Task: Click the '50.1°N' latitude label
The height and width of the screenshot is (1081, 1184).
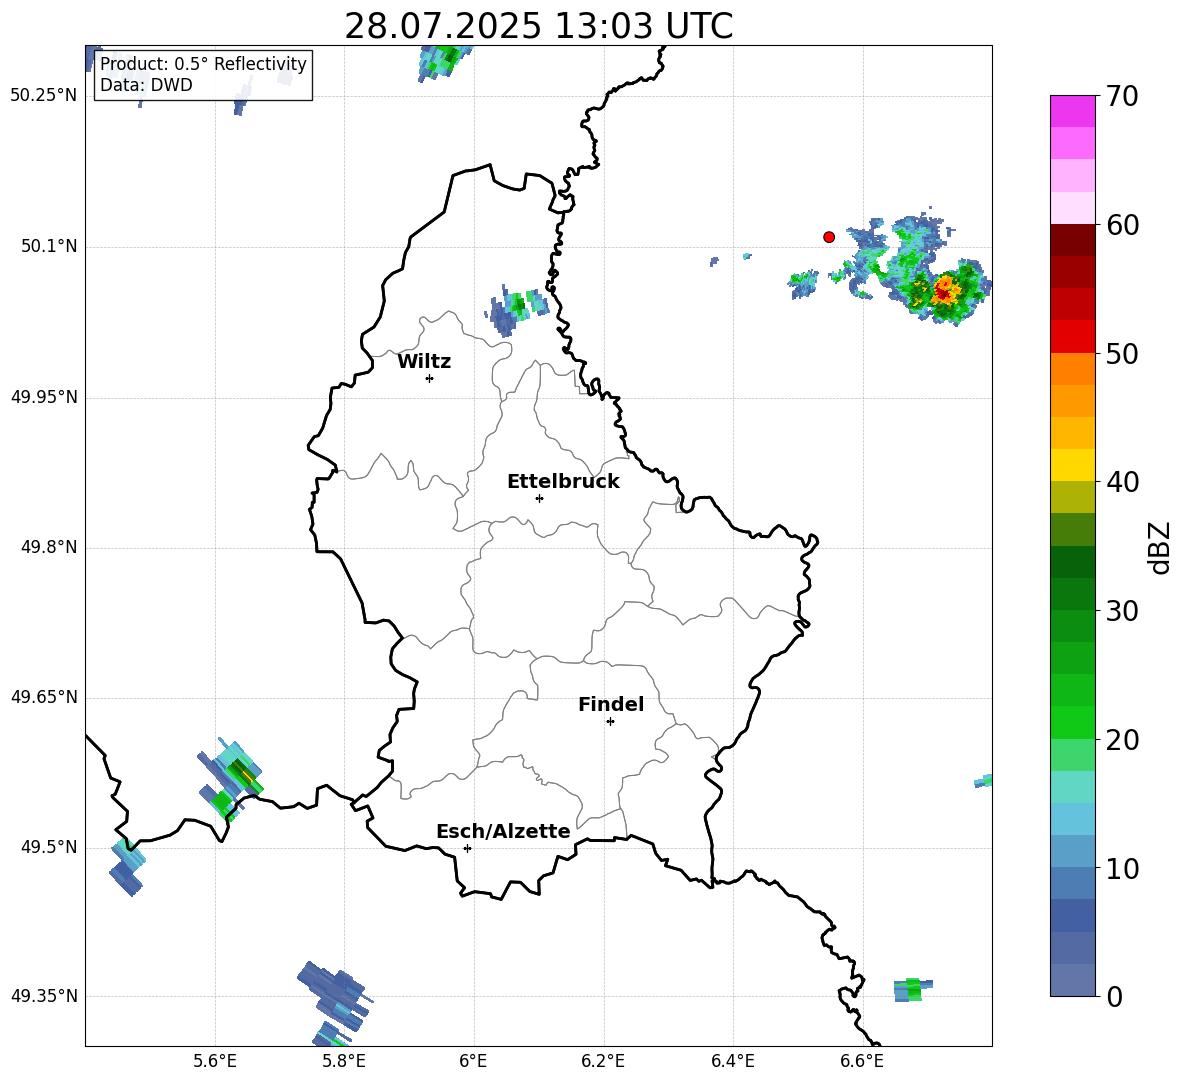Action: pyautogui.click(x=49, y=247)
